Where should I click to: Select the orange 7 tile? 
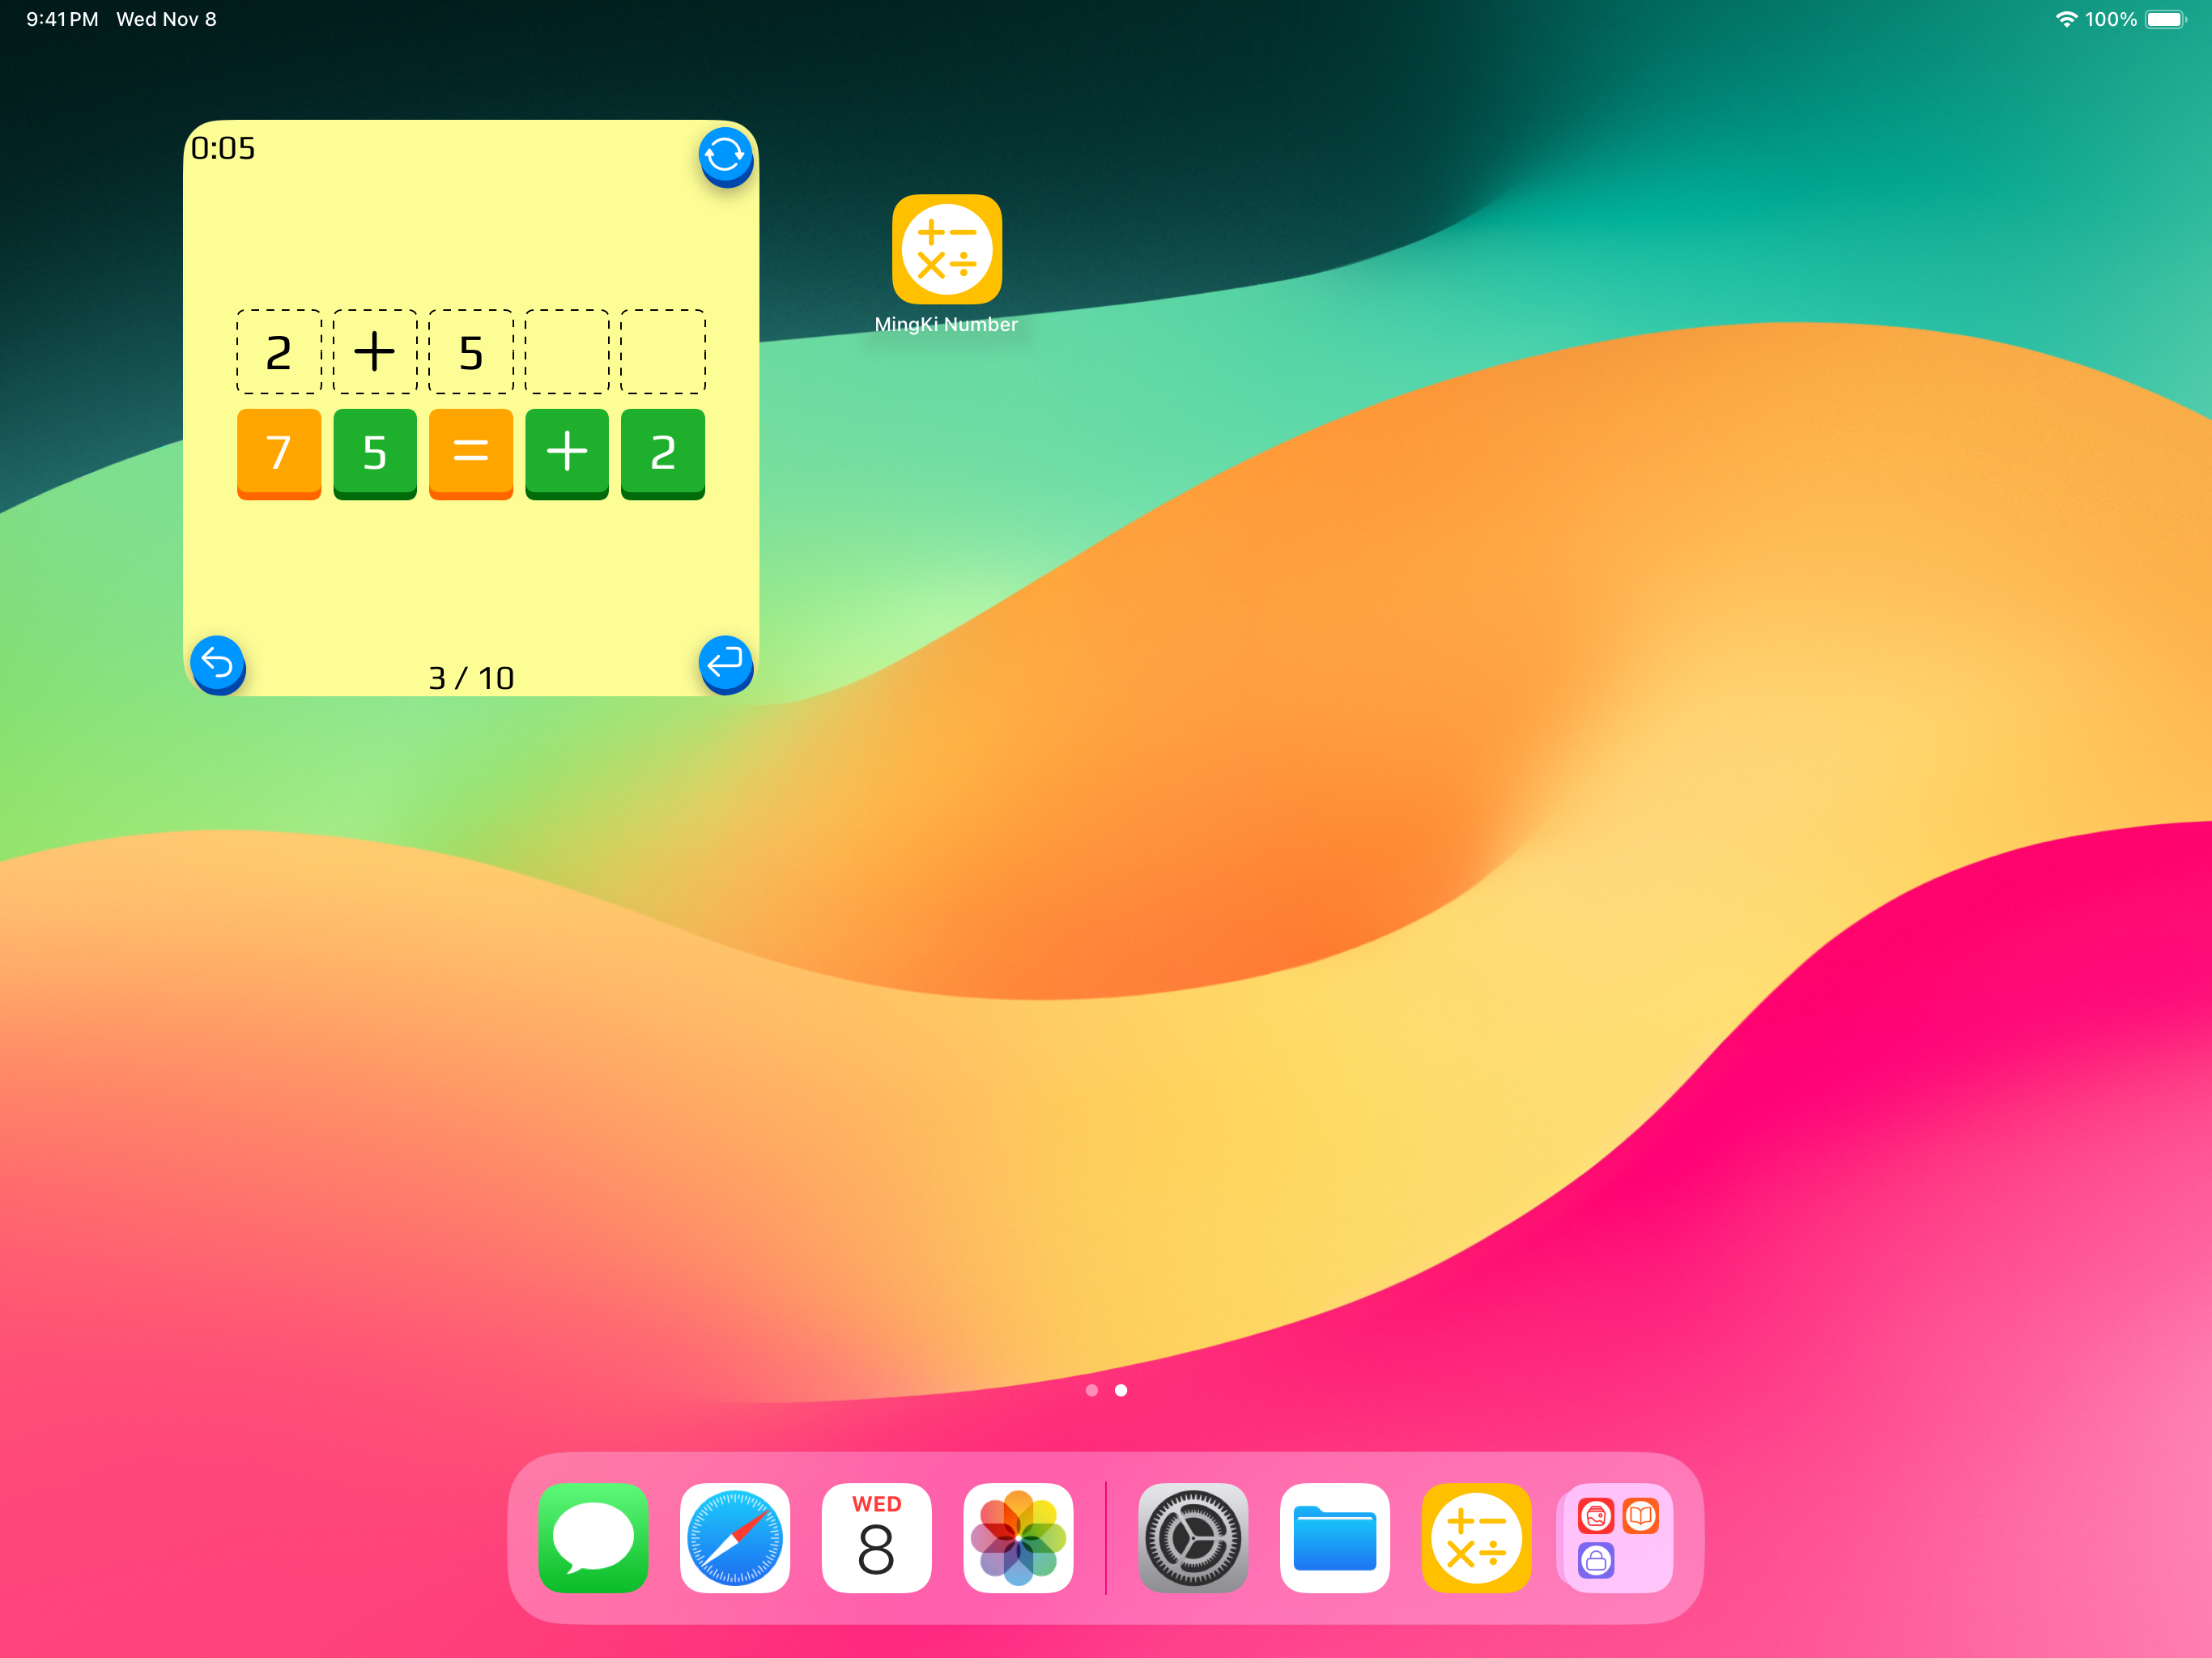coord(279,454)
